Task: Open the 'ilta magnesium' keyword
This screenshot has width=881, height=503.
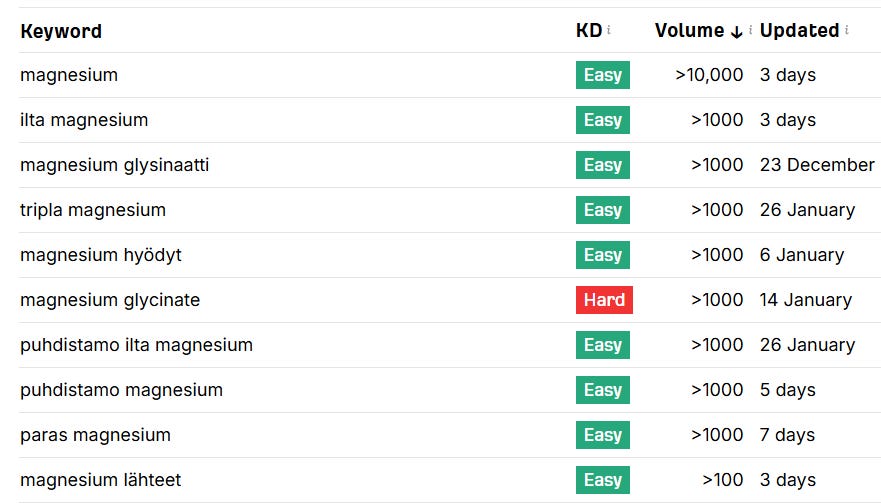Action: [84, 120]
